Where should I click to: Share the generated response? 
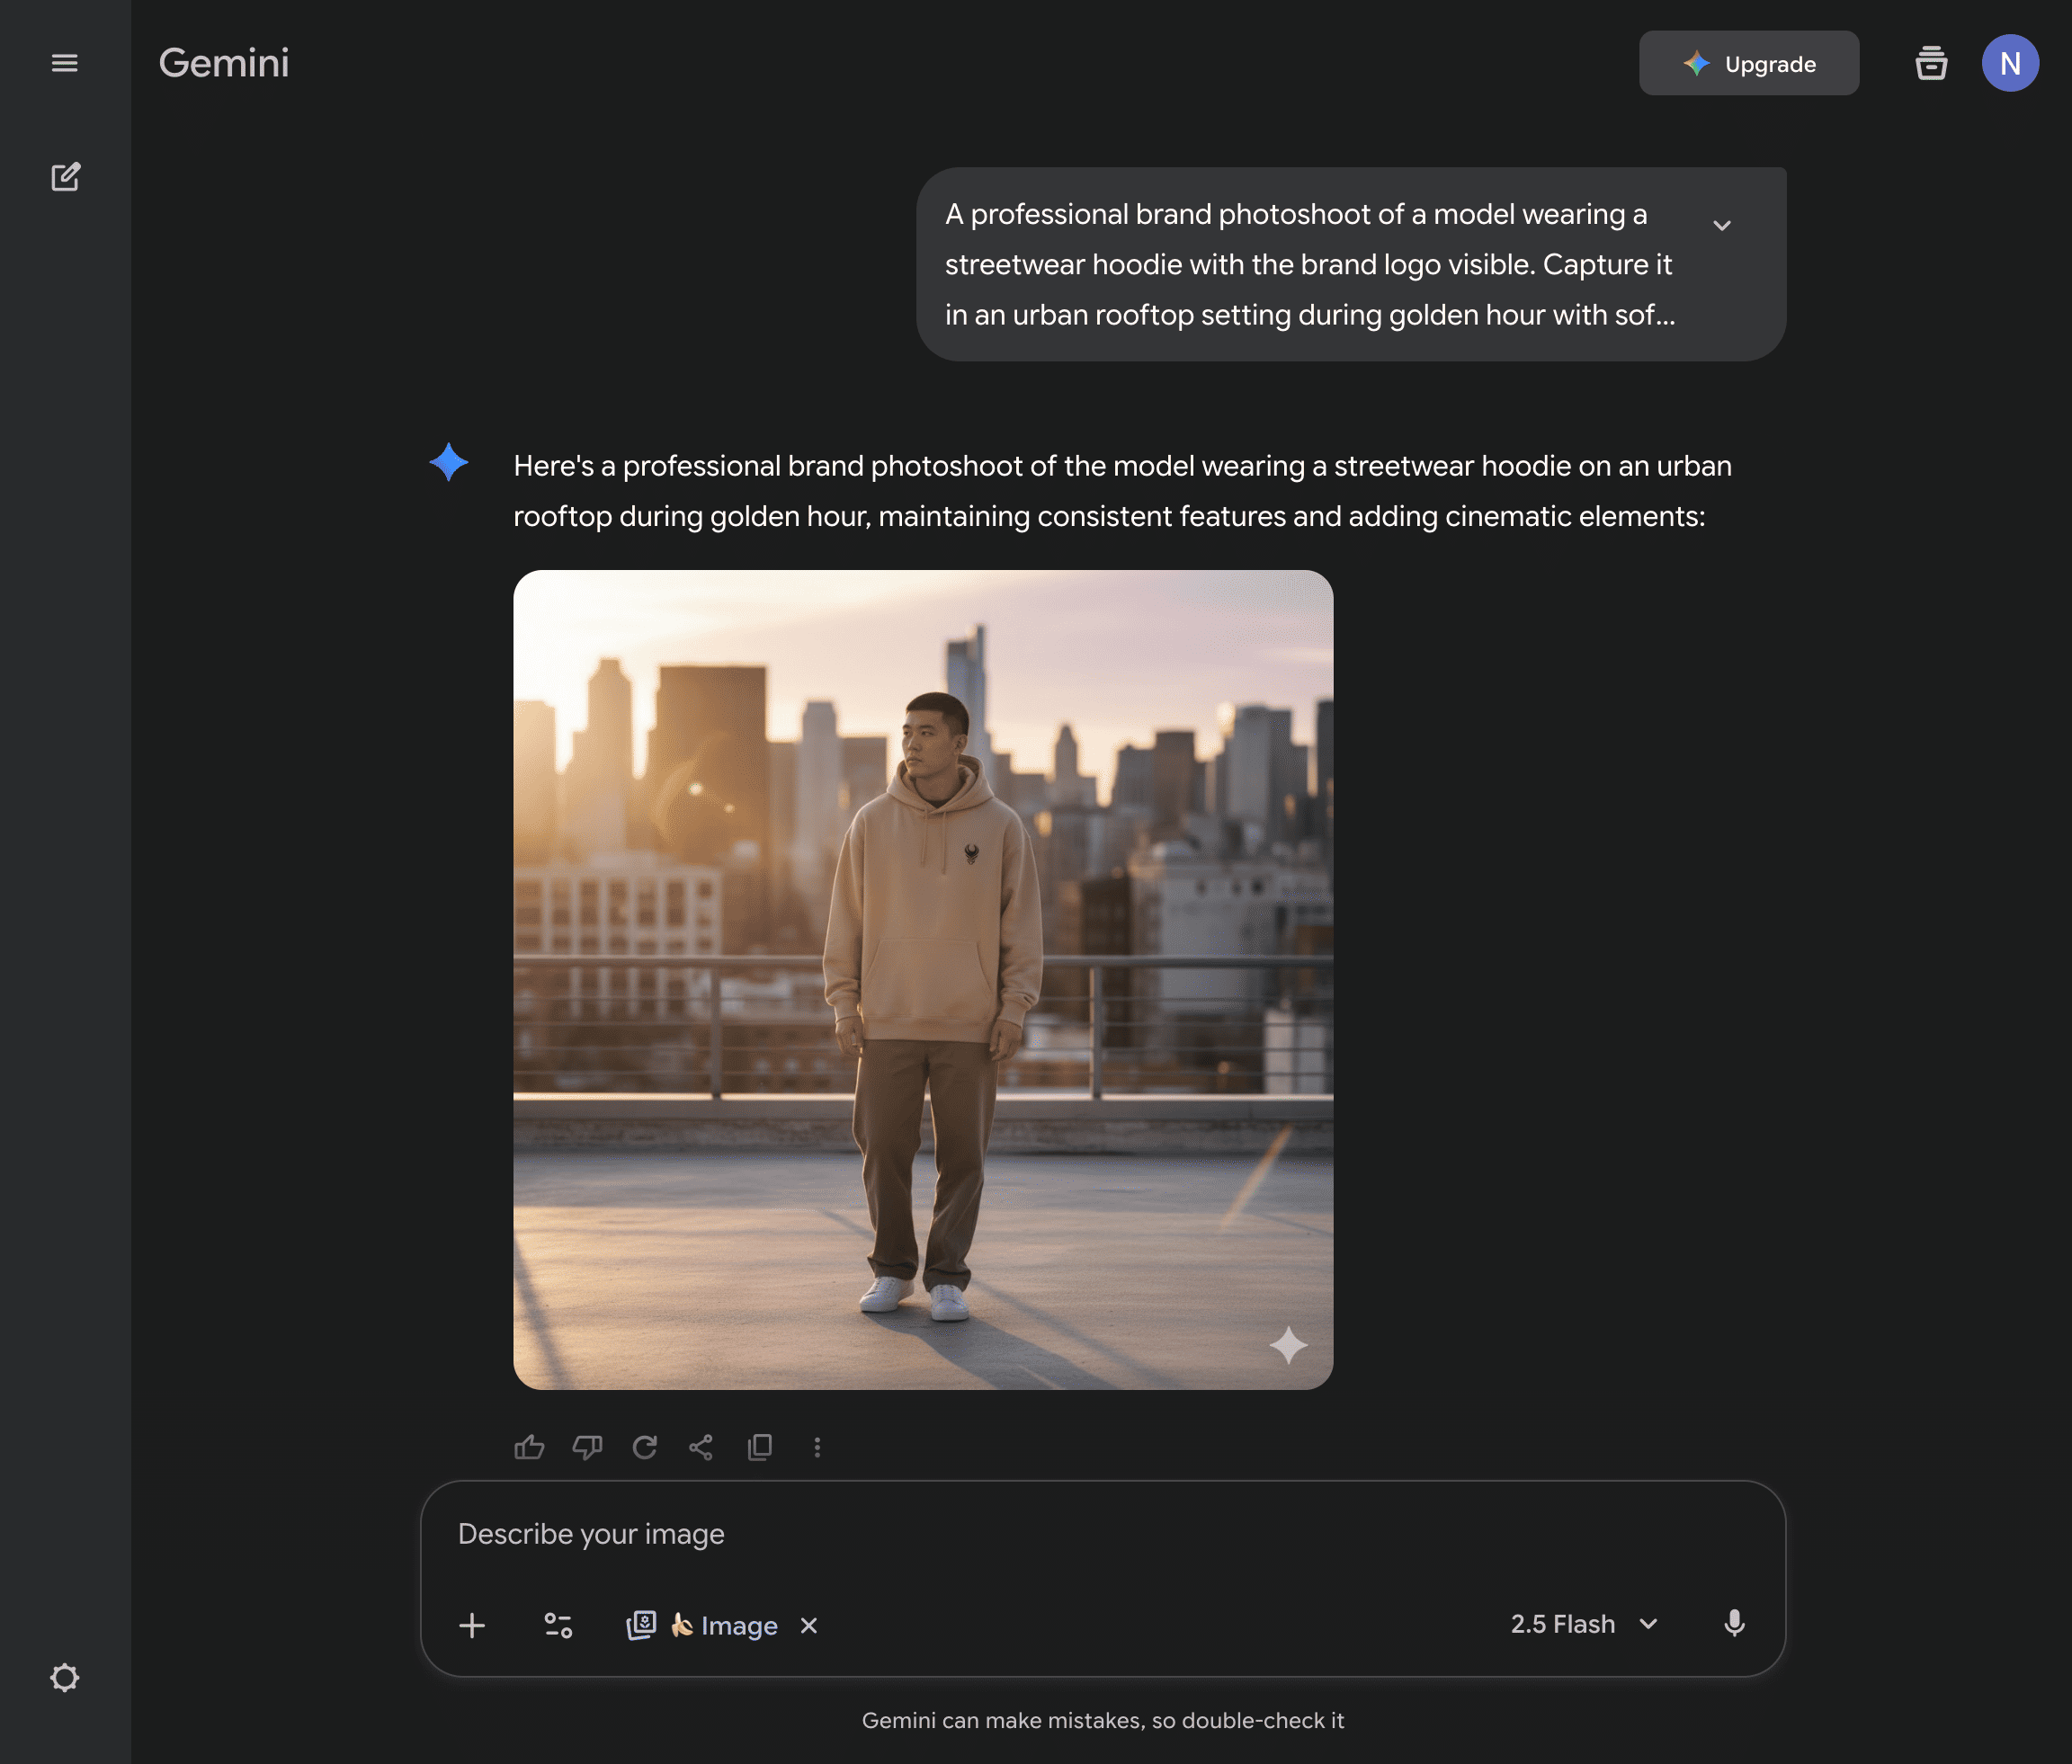pos(701,1447)
